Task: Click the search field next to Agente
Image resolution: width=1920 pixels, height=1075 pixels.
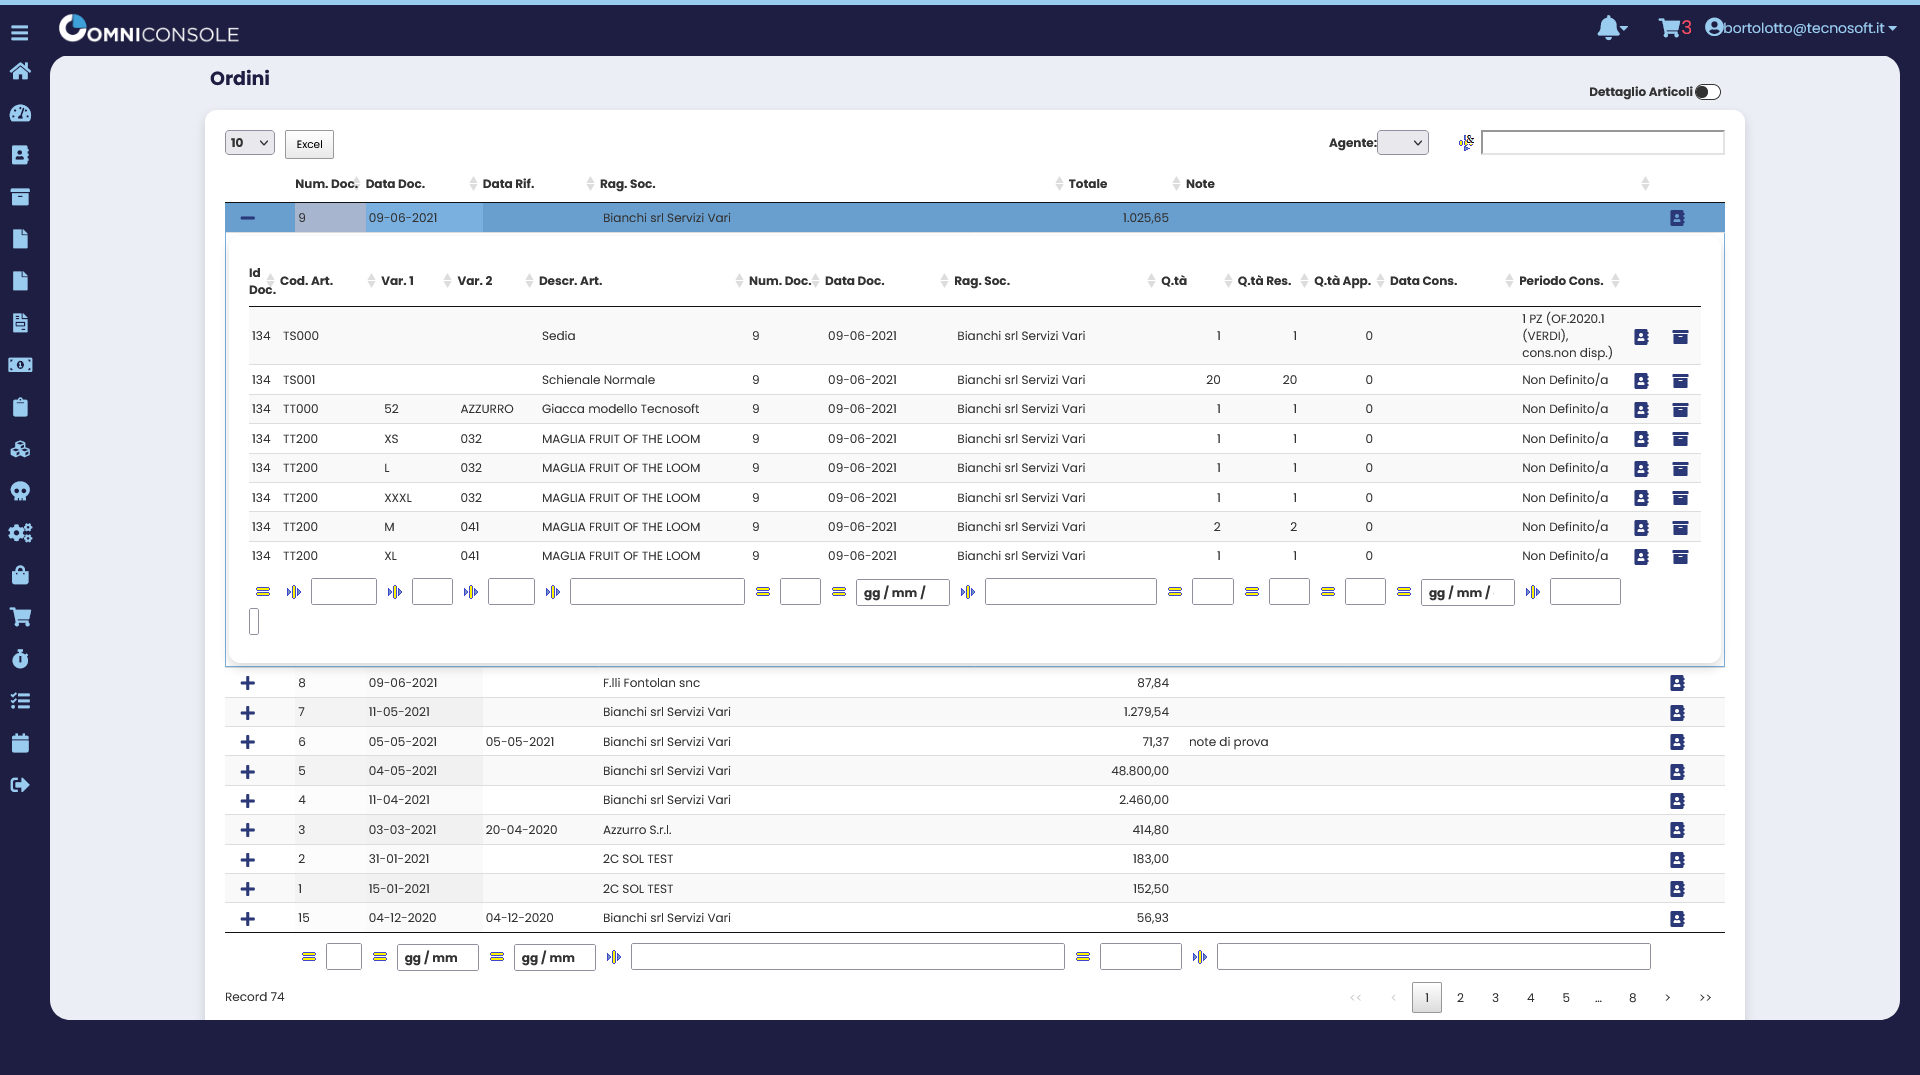Action: [1602, 143]
